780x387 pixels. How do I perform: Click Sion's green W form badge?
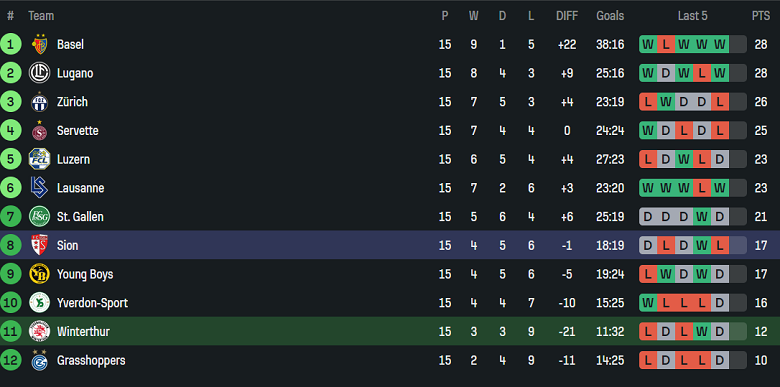(701, 246)
